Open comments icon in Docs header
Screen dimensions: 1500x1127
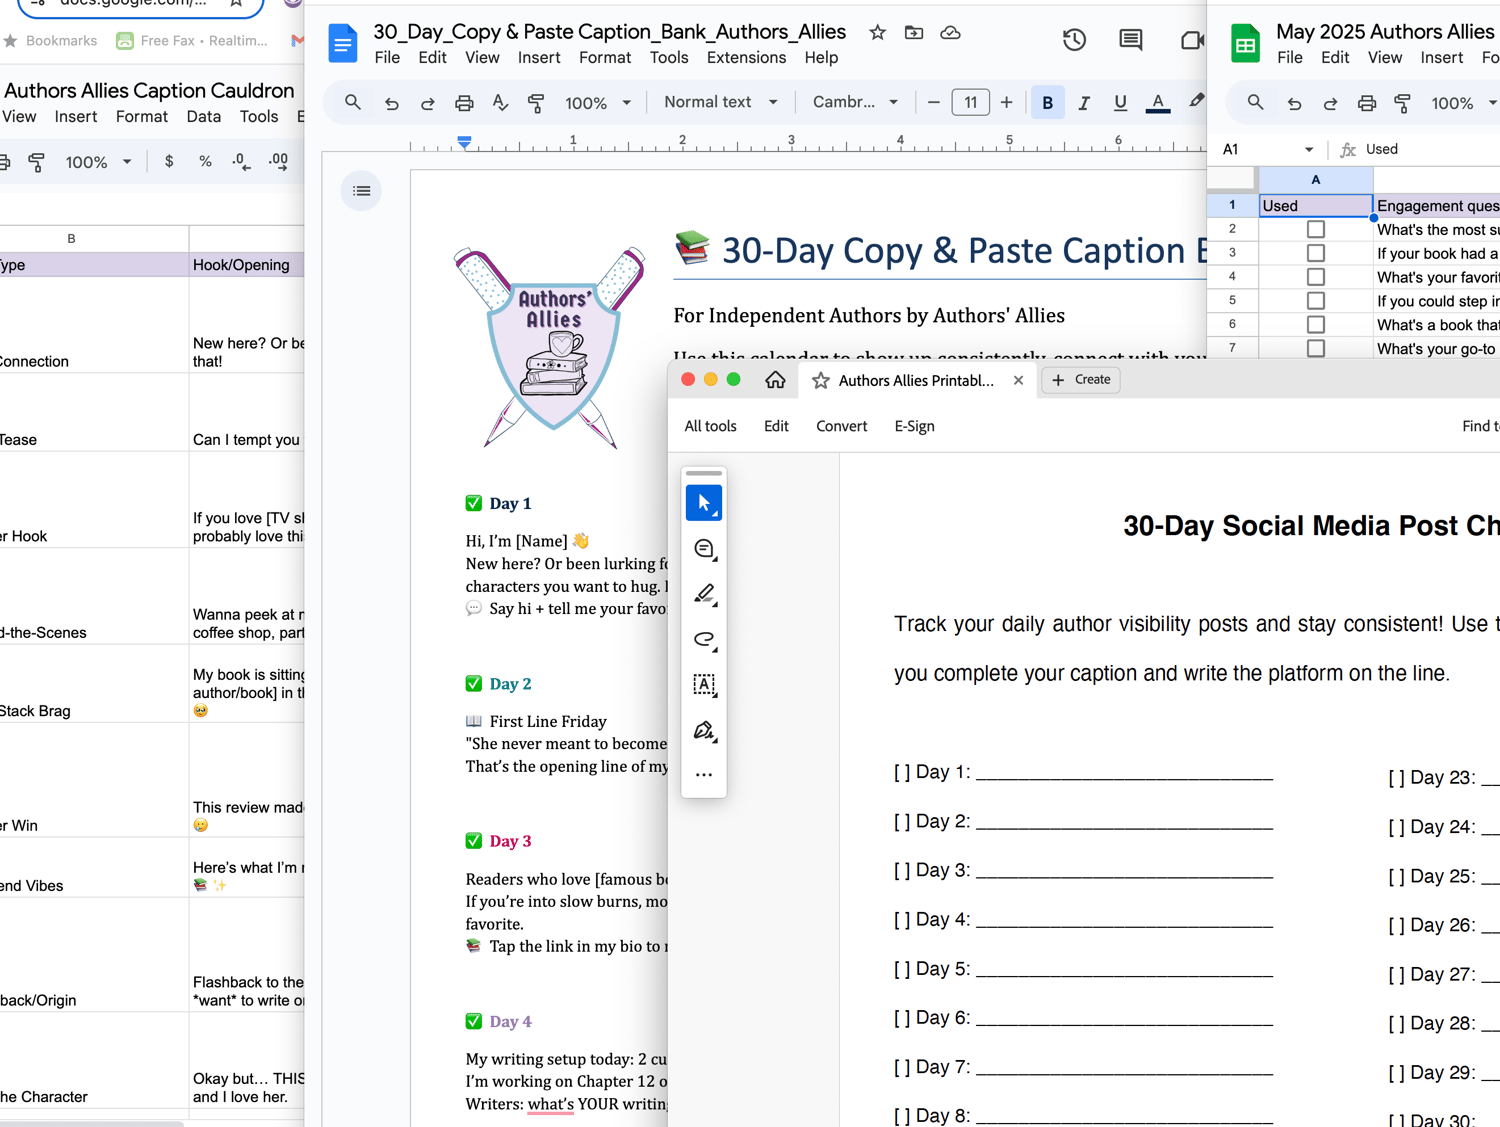pos(1131,40)
